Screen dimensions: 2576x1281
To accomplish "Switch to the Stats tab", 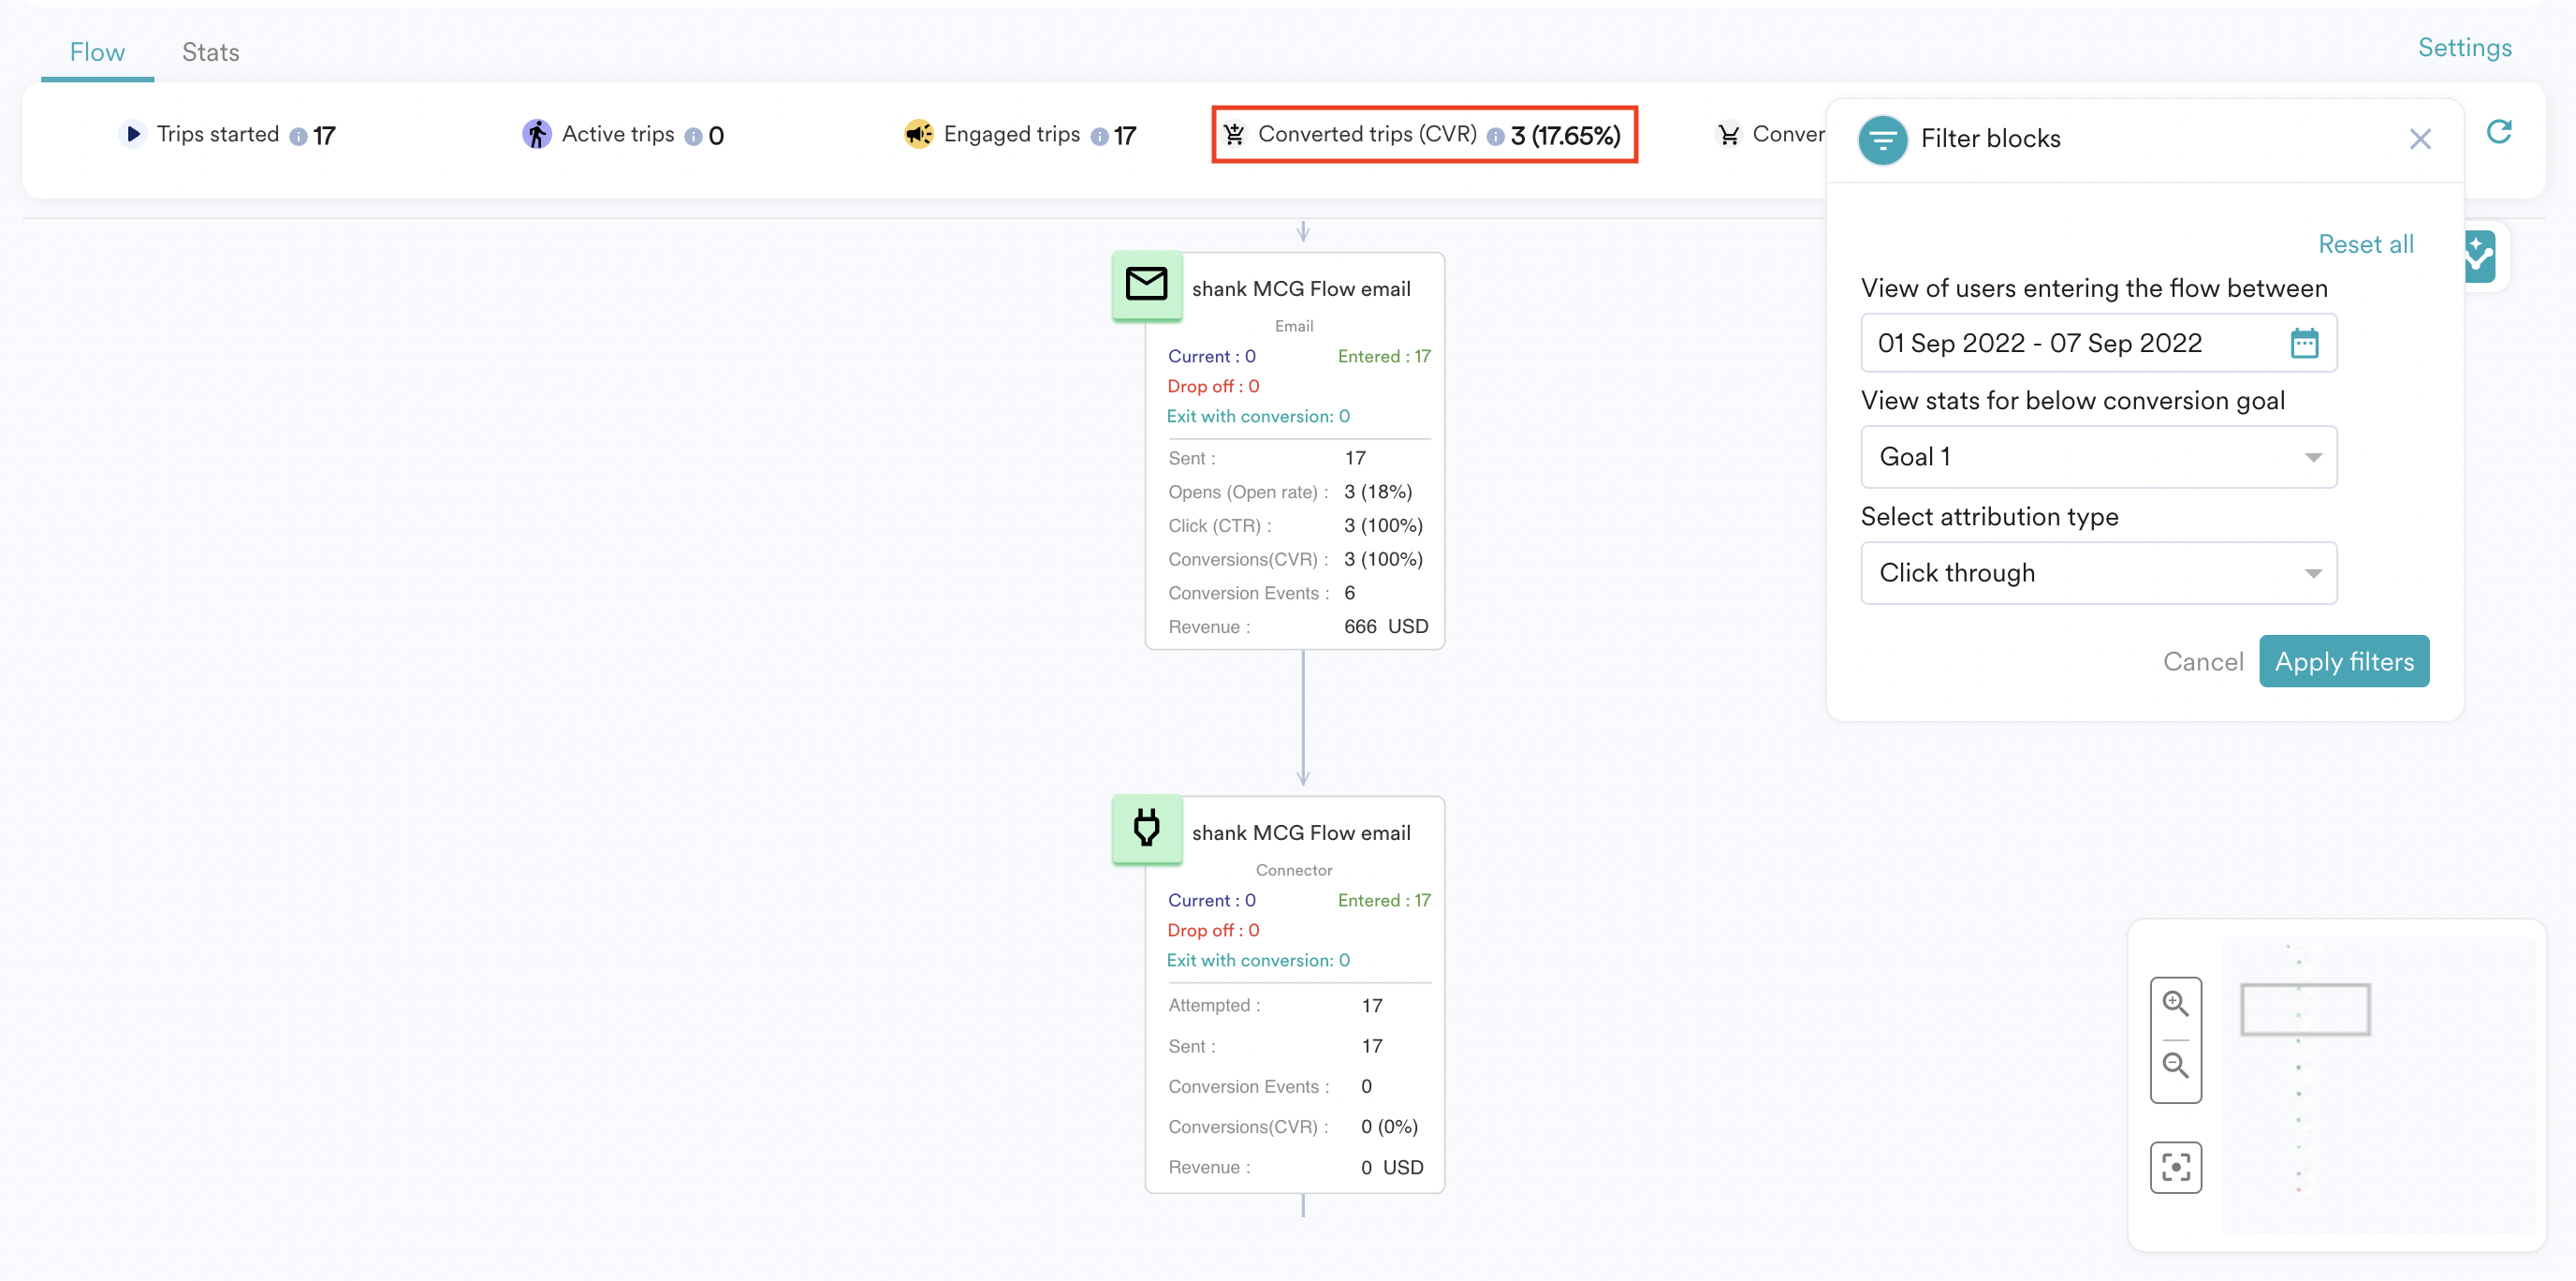I will click(210, 52).
